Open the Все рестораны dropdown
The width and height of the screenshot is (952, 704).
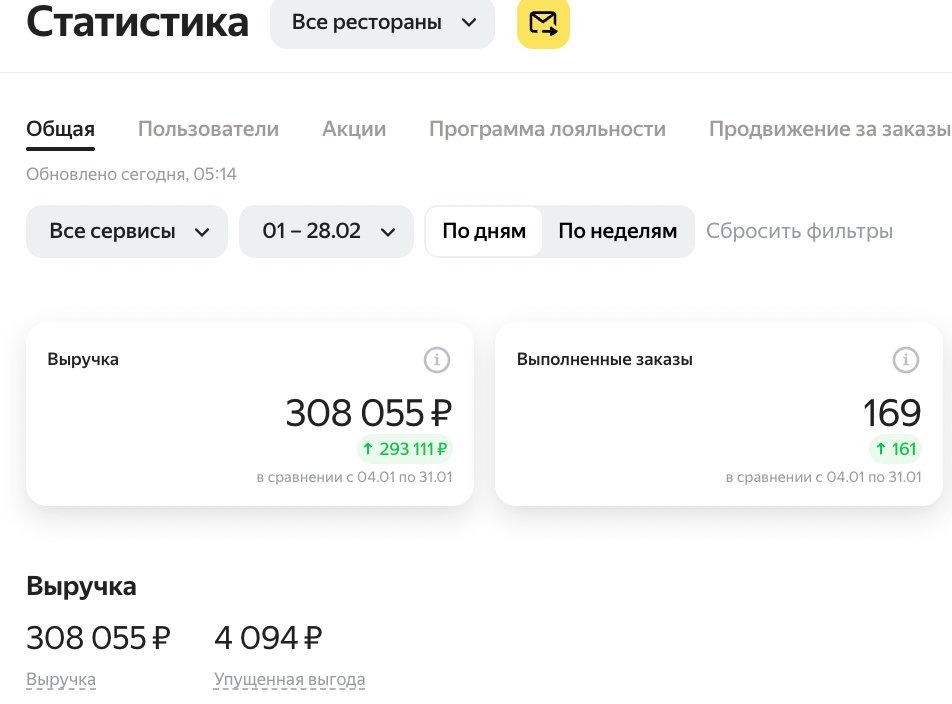[380, 23]
